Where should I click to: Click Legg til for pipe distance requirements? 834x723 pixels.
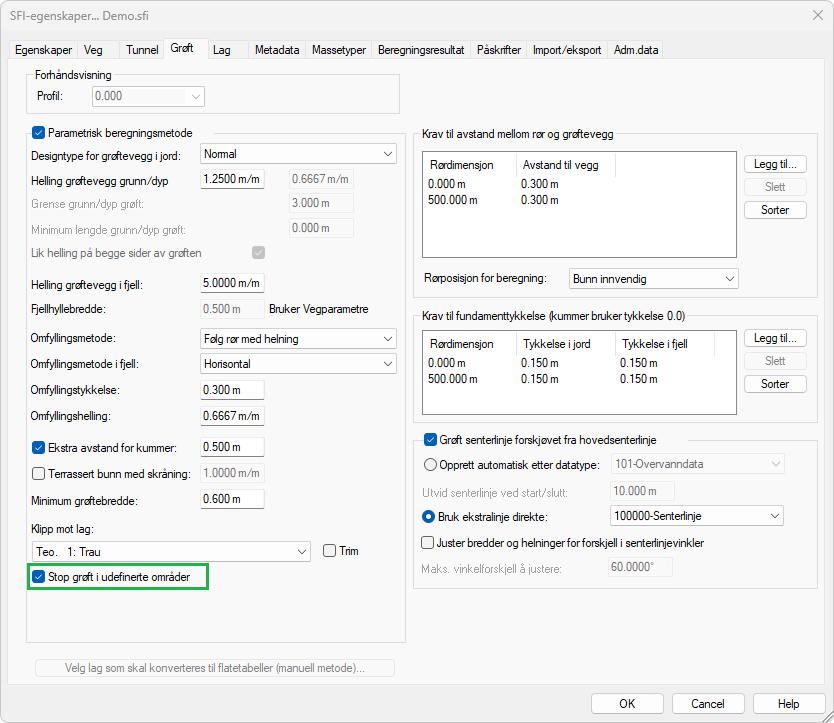(x=775, y=164)
